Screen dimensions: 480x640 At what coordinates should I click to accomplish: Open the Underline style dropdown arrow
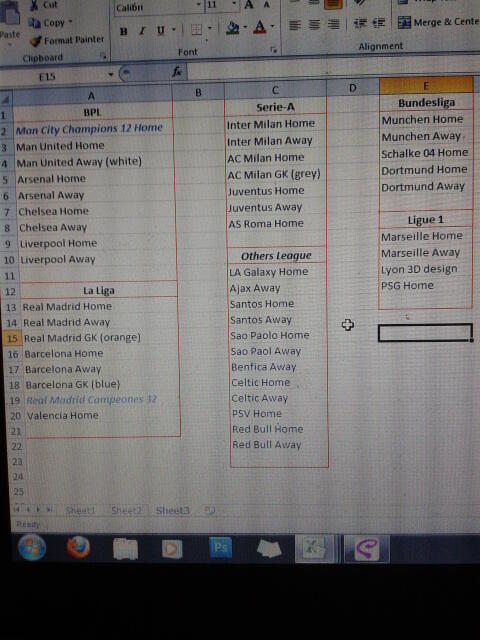pyautogui.click(x=174, y=29)
